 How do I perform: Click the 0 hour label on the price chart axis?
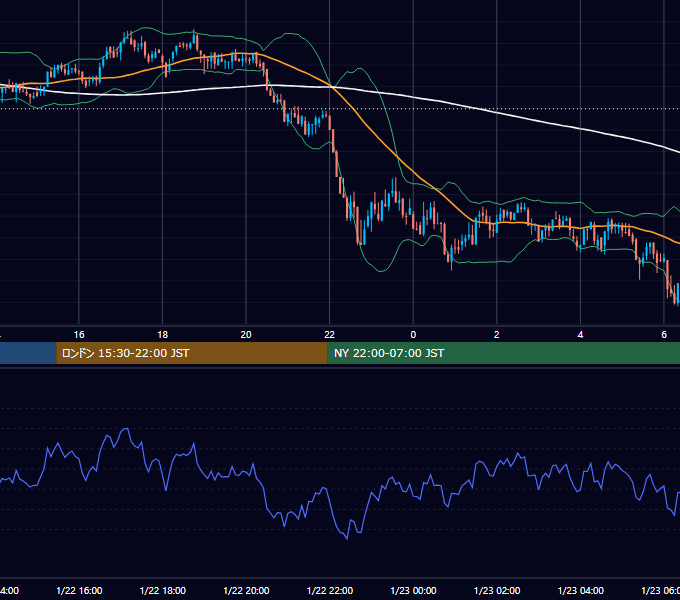point(413,335)
